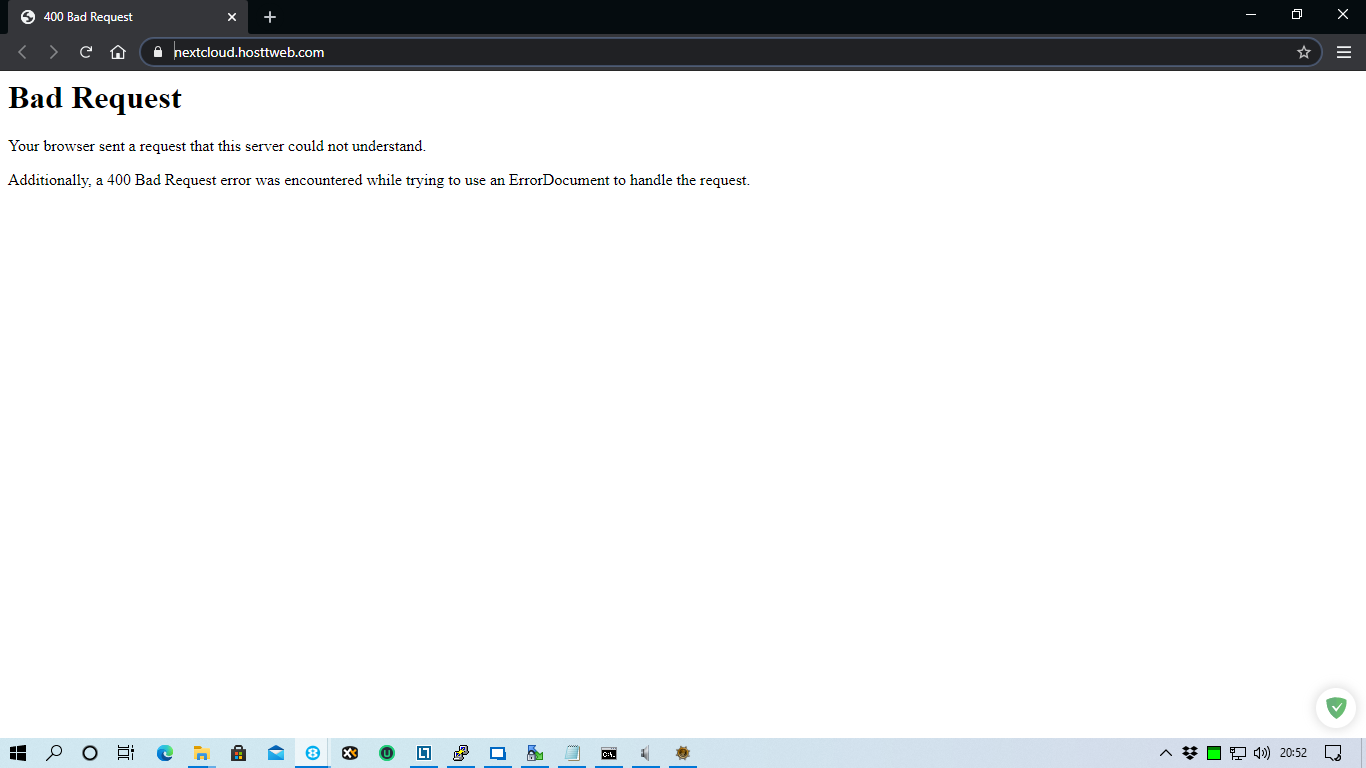This screenshot has width=1366, height=768.
Task: Click the browser home button
Action: (117, 52)
